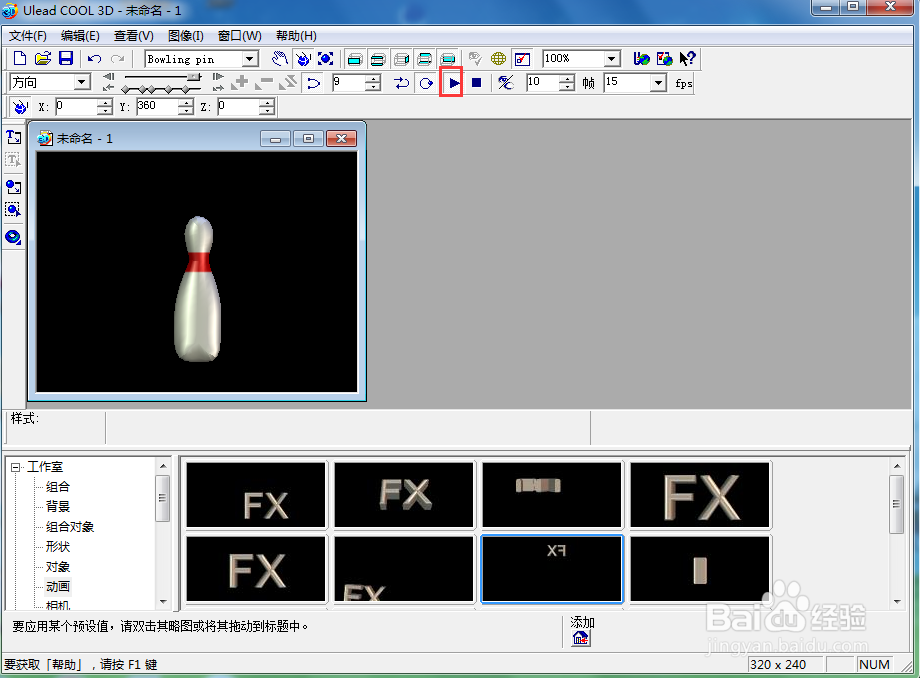Click the first object face icon in toolbar

click(355, 59)
